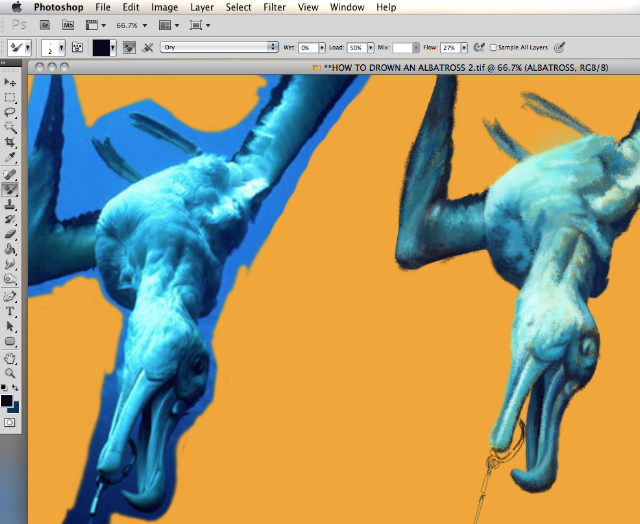Open the Wet percentage dropdown arrow
Viewport: 640px width, 524px height.
322,48
